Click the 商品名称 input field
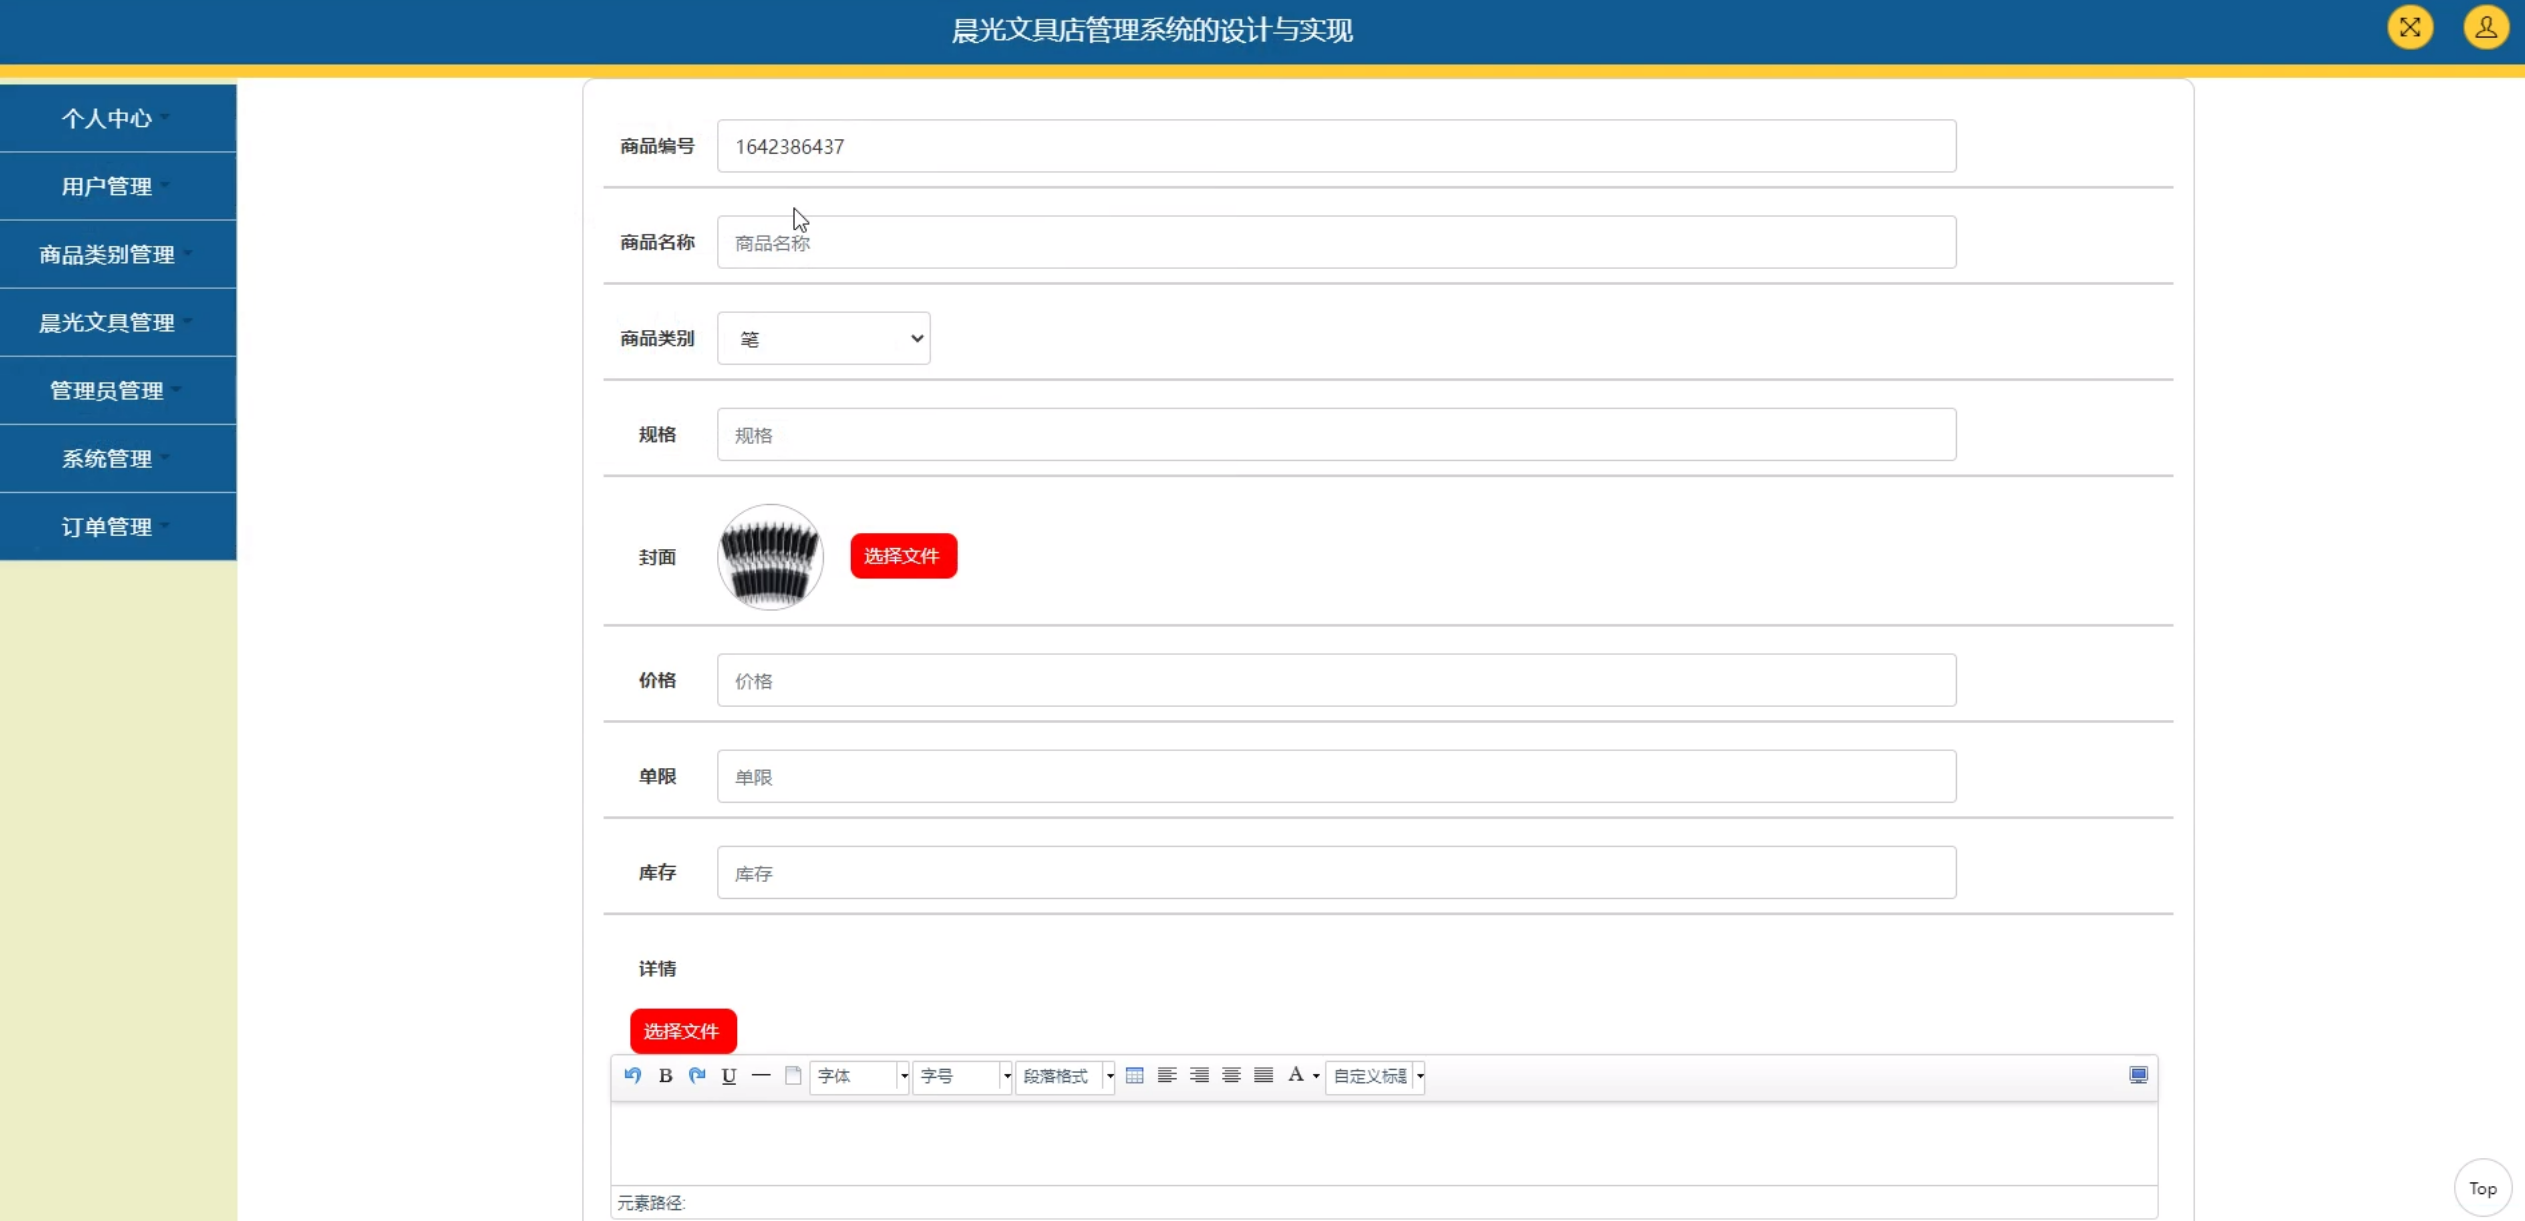Screen dimensions: 2525x1221 (x=1336, y=242)
